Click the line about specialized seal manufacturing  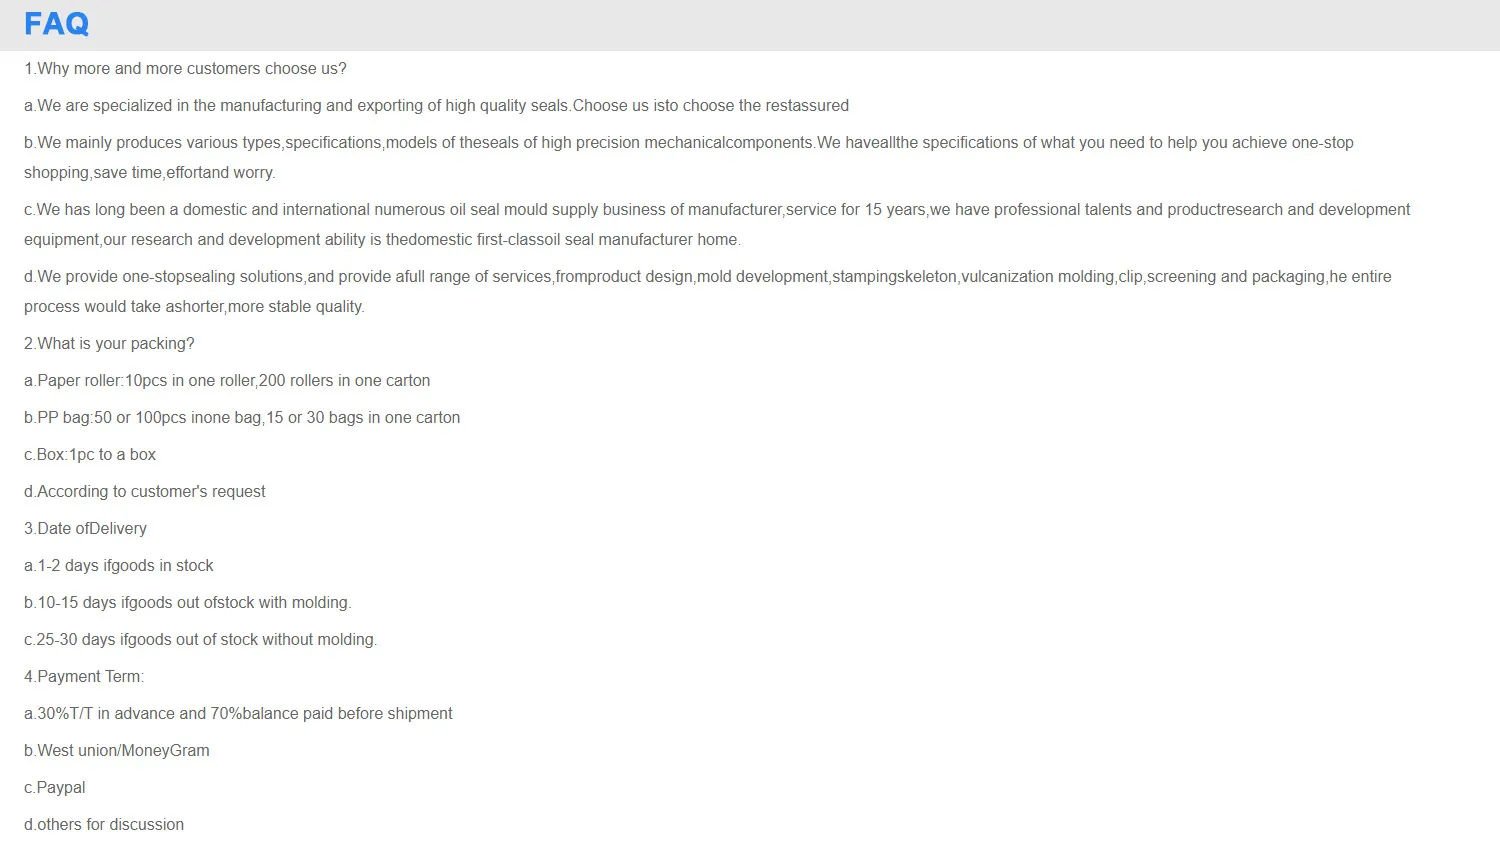click(x=436, y=106)
